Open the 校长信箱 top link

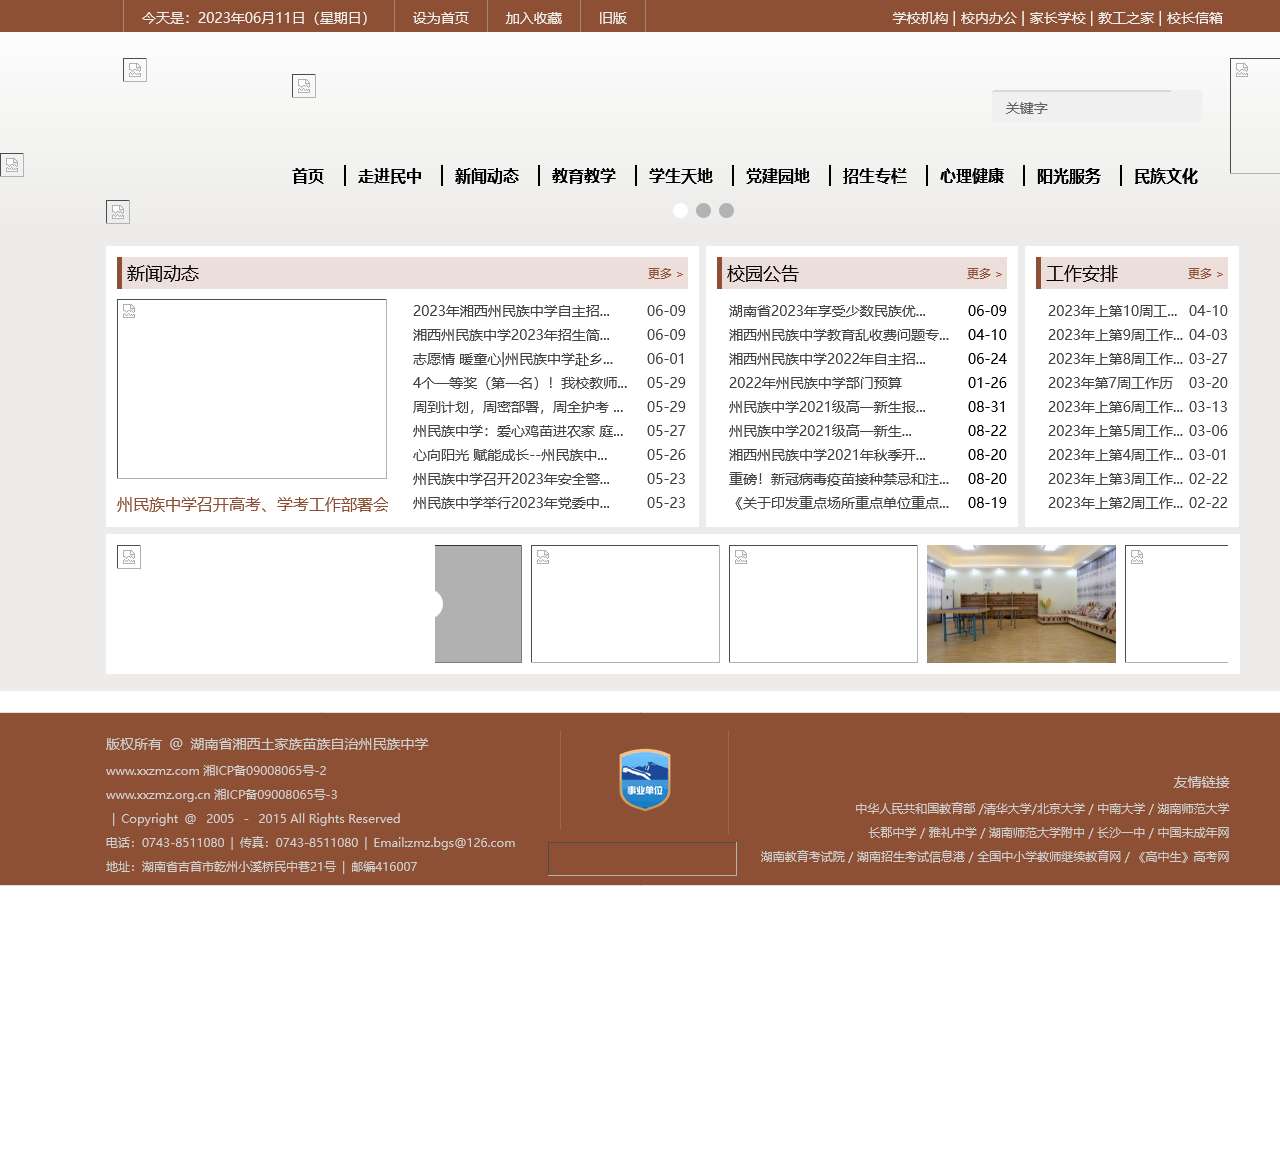point(1195,18)
